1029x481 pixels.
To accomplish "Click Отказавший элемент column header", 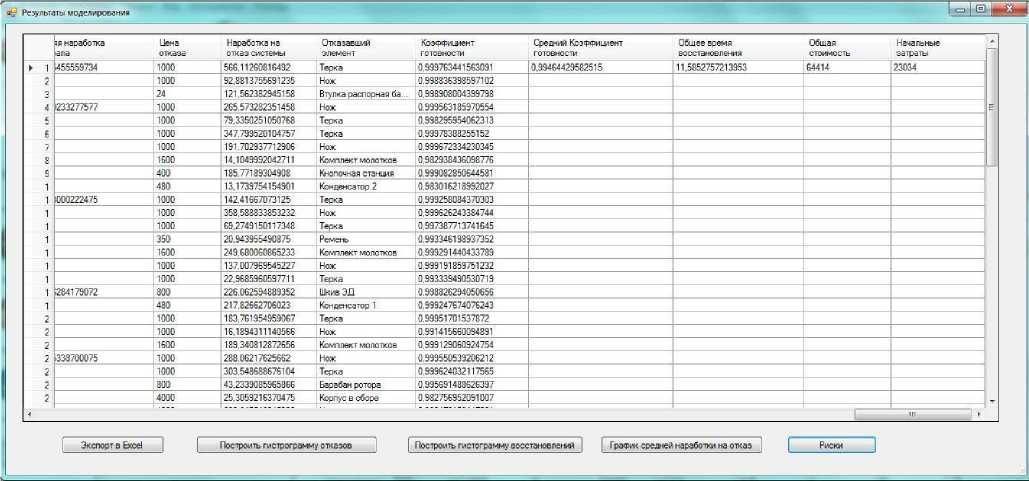I will click(x=365, y=48).
